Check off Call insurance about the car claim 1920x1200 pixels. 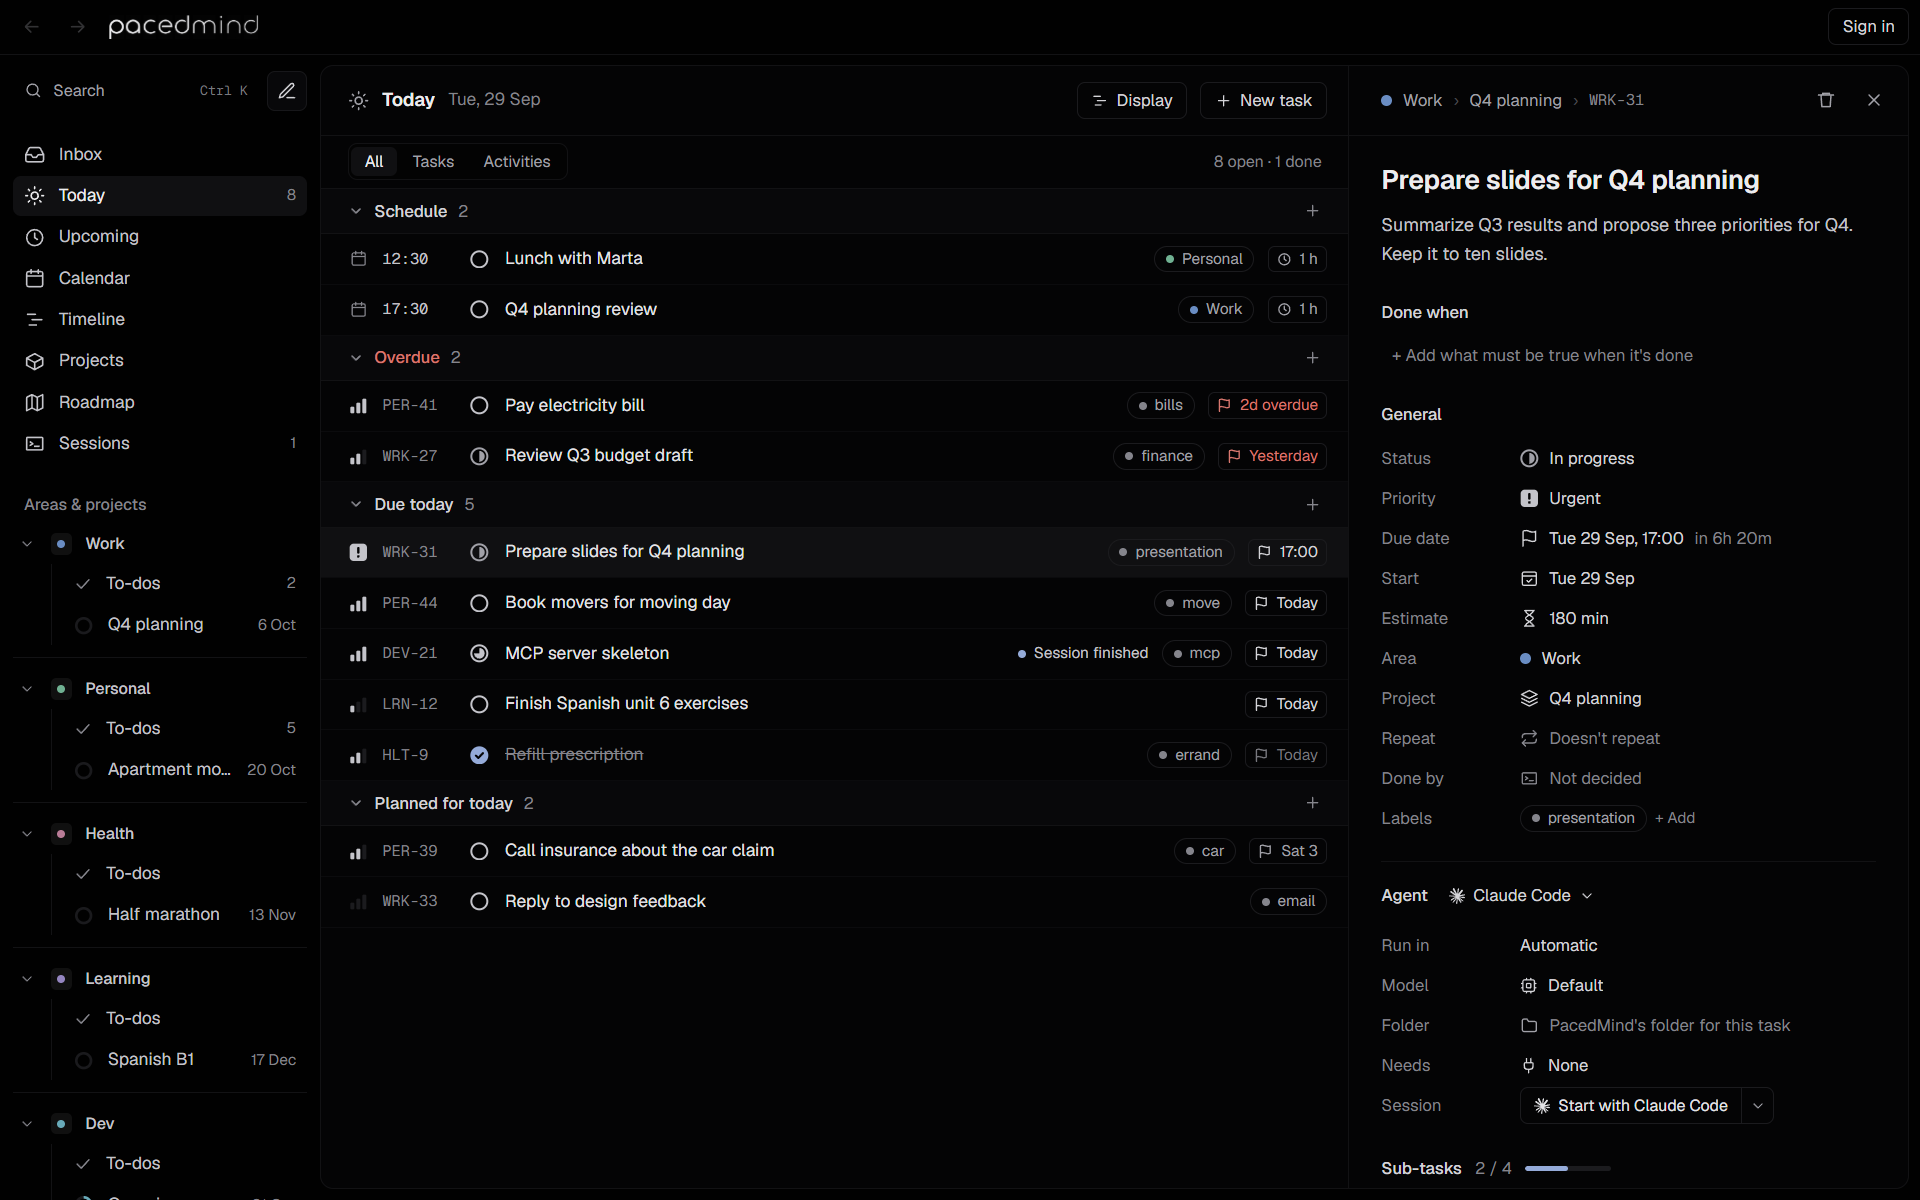coord(479,851)
